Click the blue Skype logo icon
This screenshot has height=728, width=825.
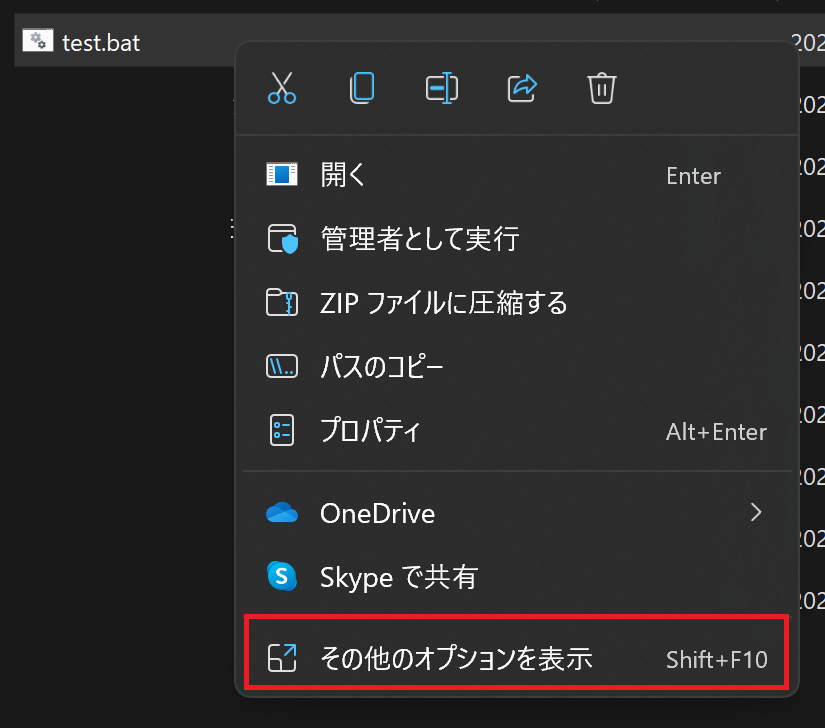[x=283, y=577]
